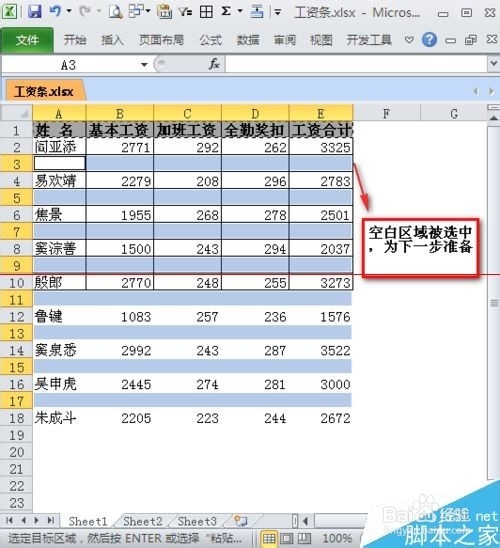This screenshot has width=500, height=548.
Task: Switch to the 审阅 ribbon tab
Action: [x=285, y=40]
